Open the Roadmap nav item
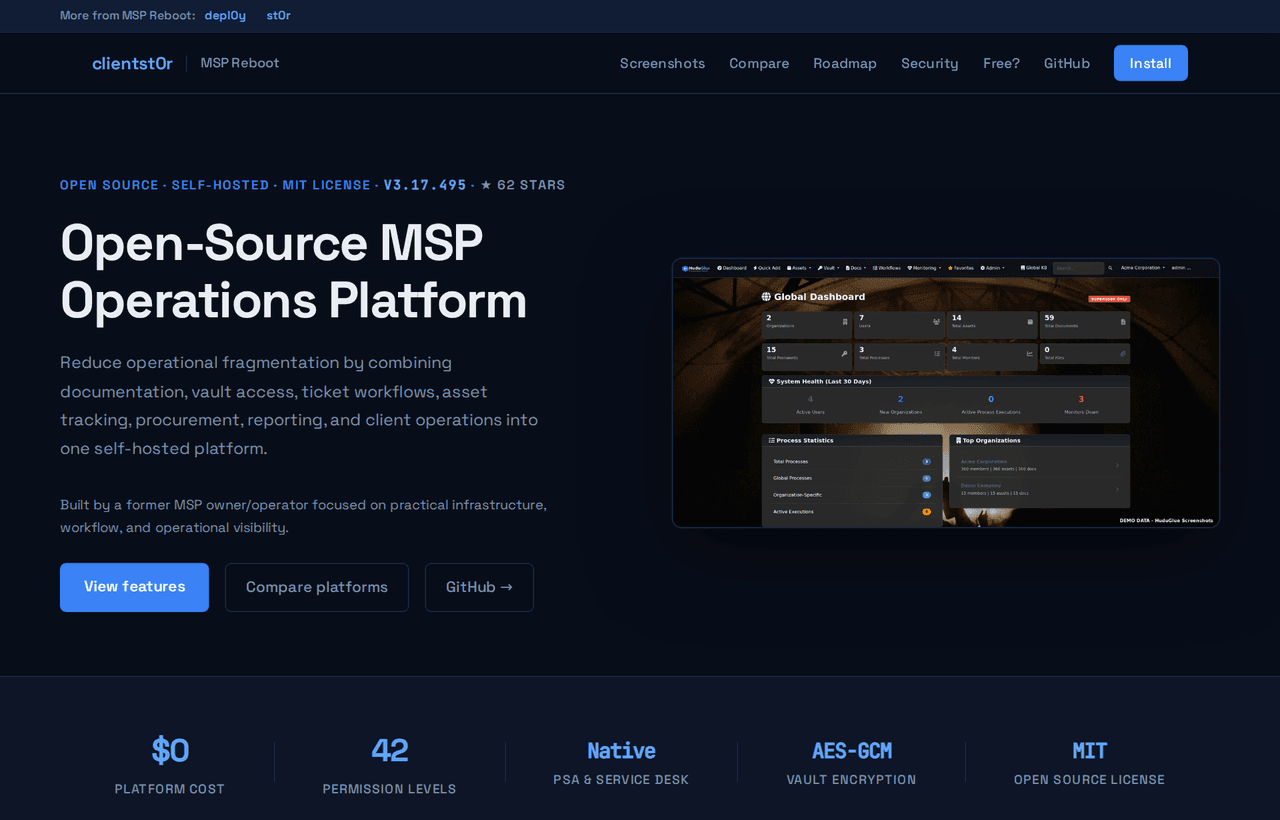 point(845,63)
